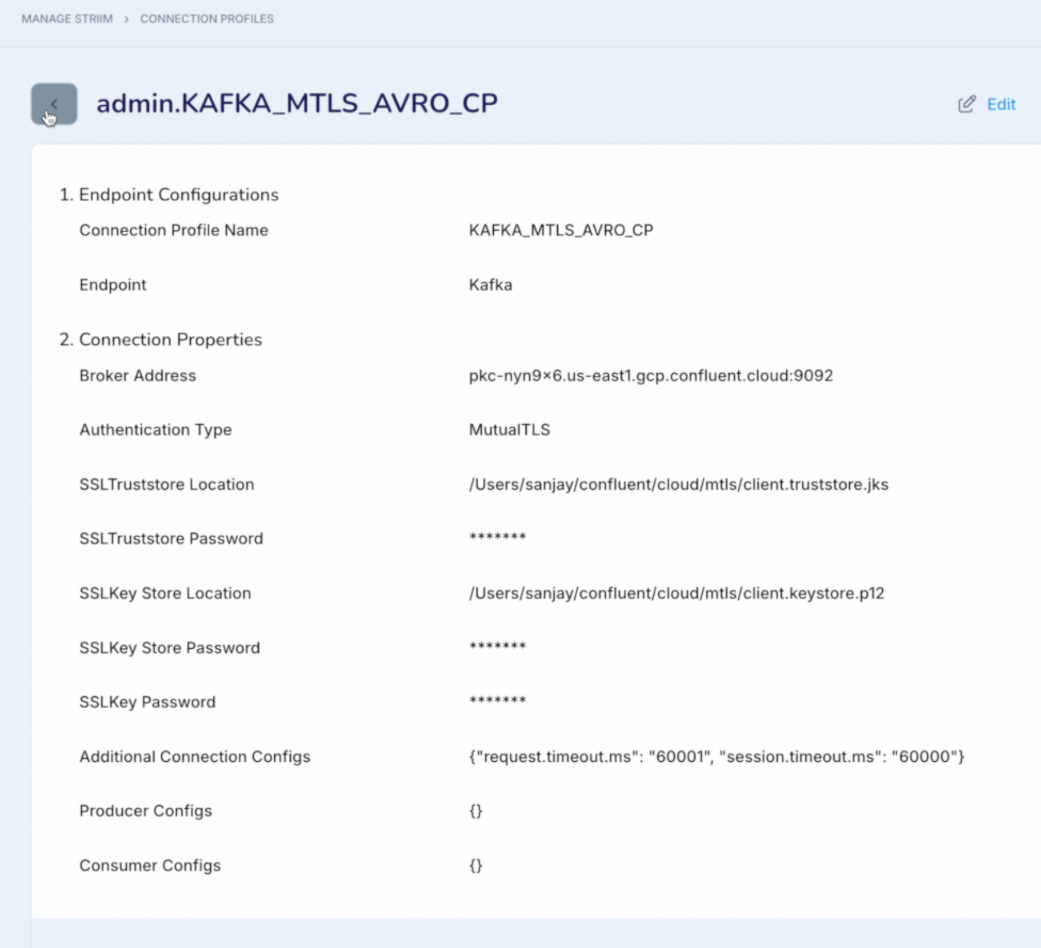Click the Connection Properties section heading
This screenshot has width=1041, height=948.
tap(162, 339)
